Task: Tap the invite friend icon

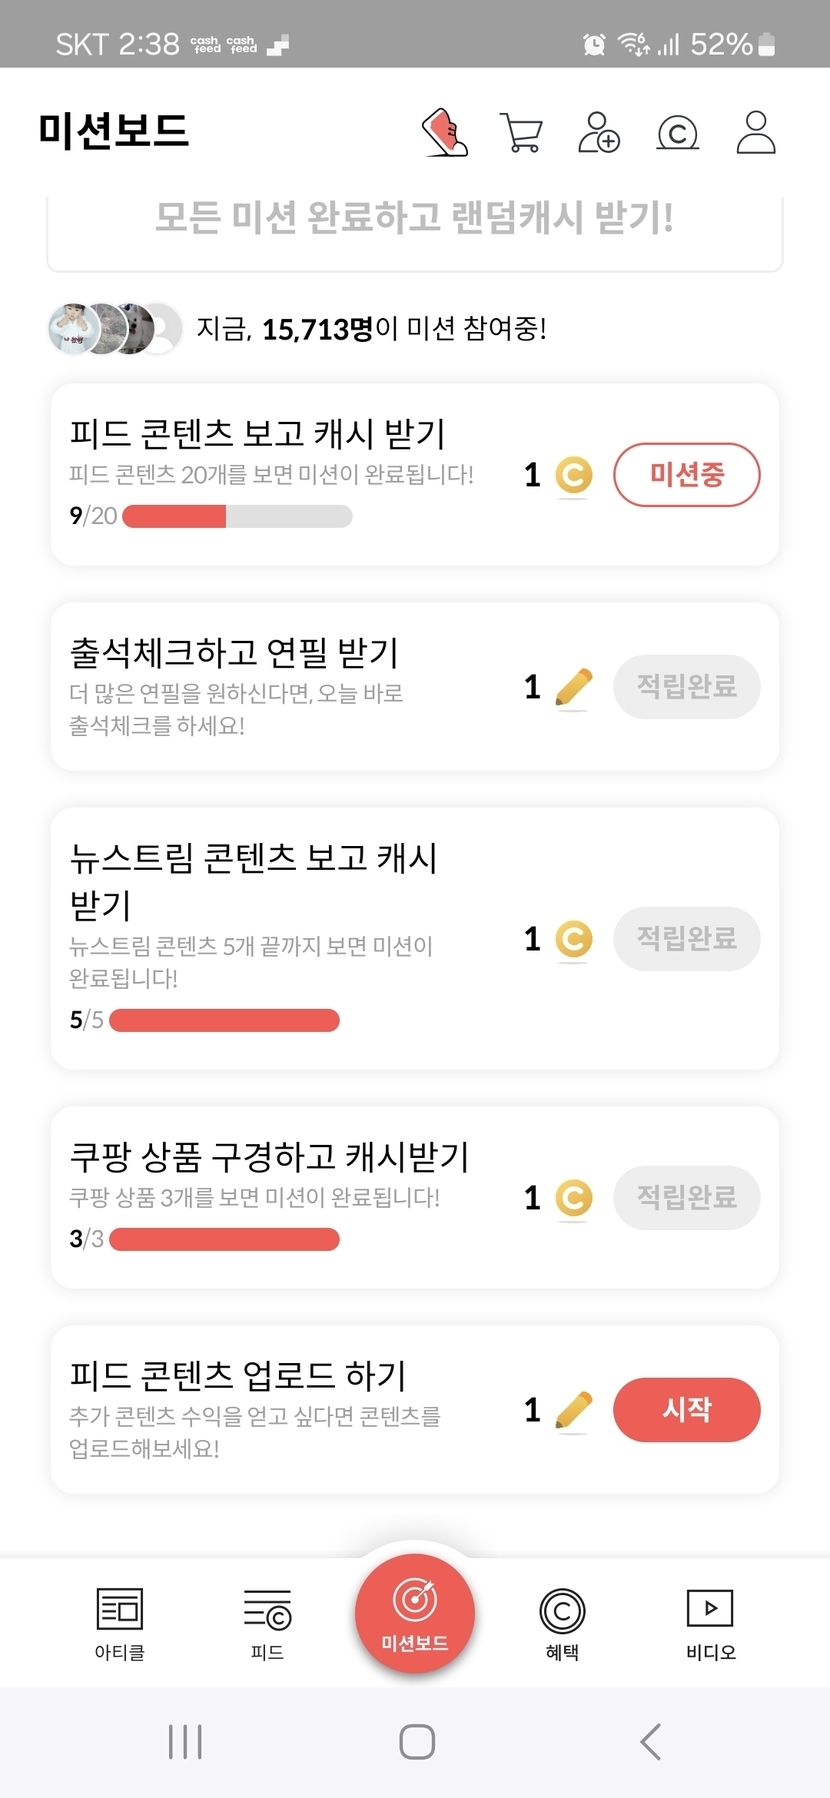Action: [x=599, y=132]
